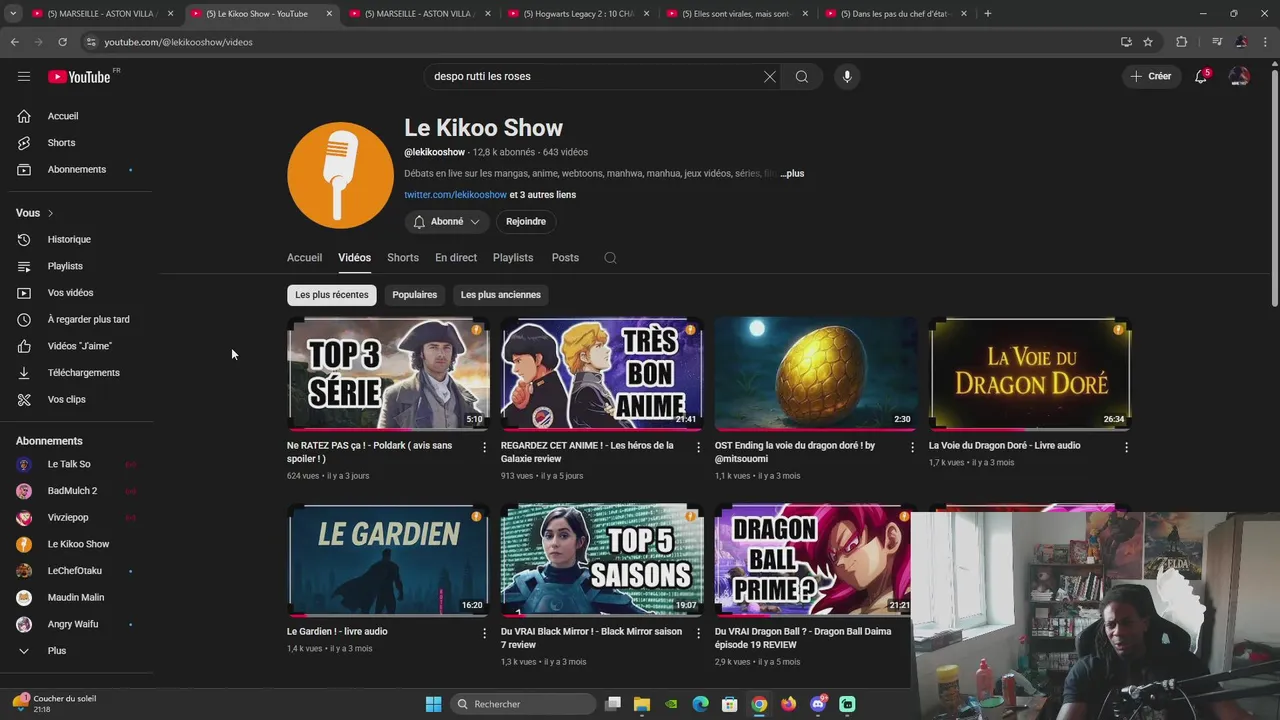
Task: Search within channel using magnifier icon
Action: tap(610, 258)
